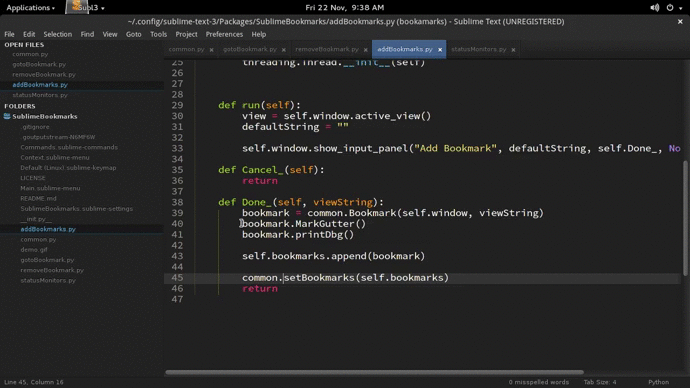690x388 pixels.
Task: Switch to the common.py tab
Action: point(186,49)
